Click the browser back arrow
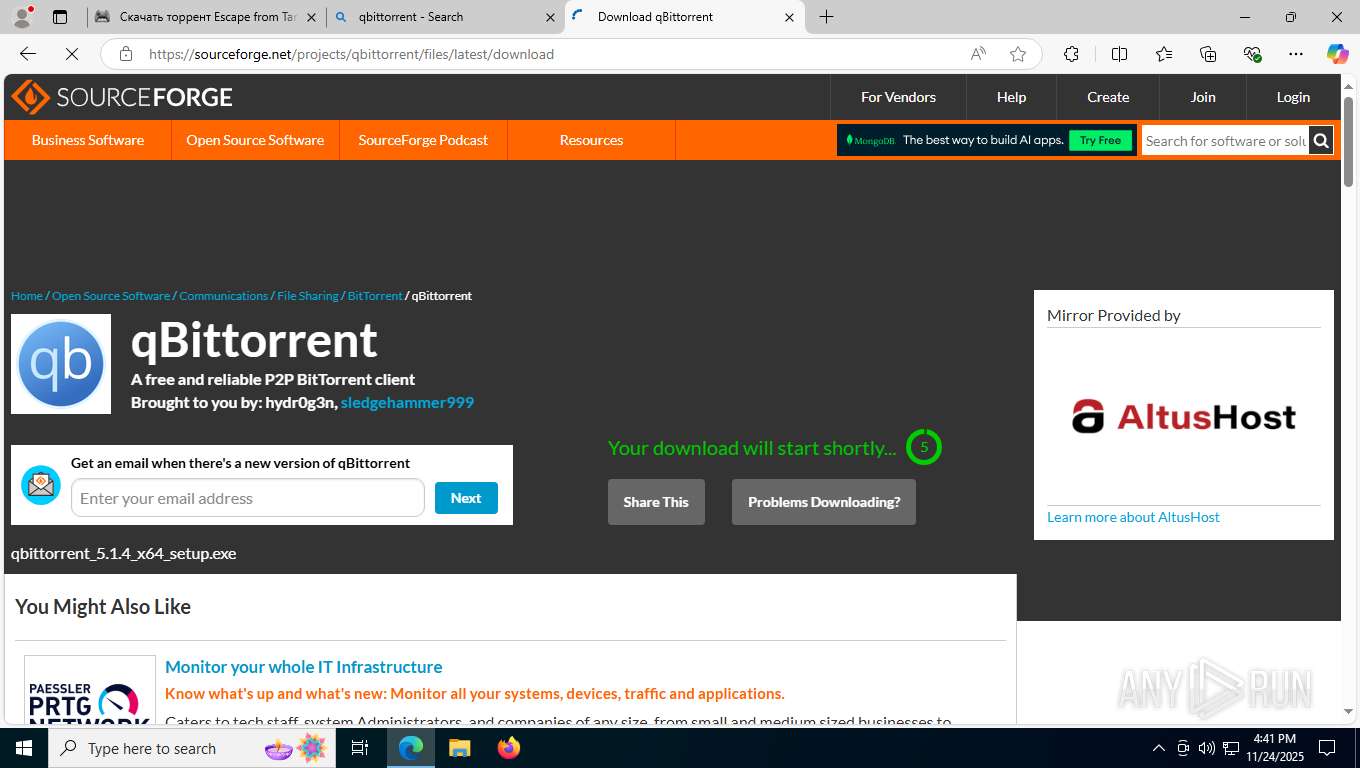The image size is (1360, 768). 28,54
